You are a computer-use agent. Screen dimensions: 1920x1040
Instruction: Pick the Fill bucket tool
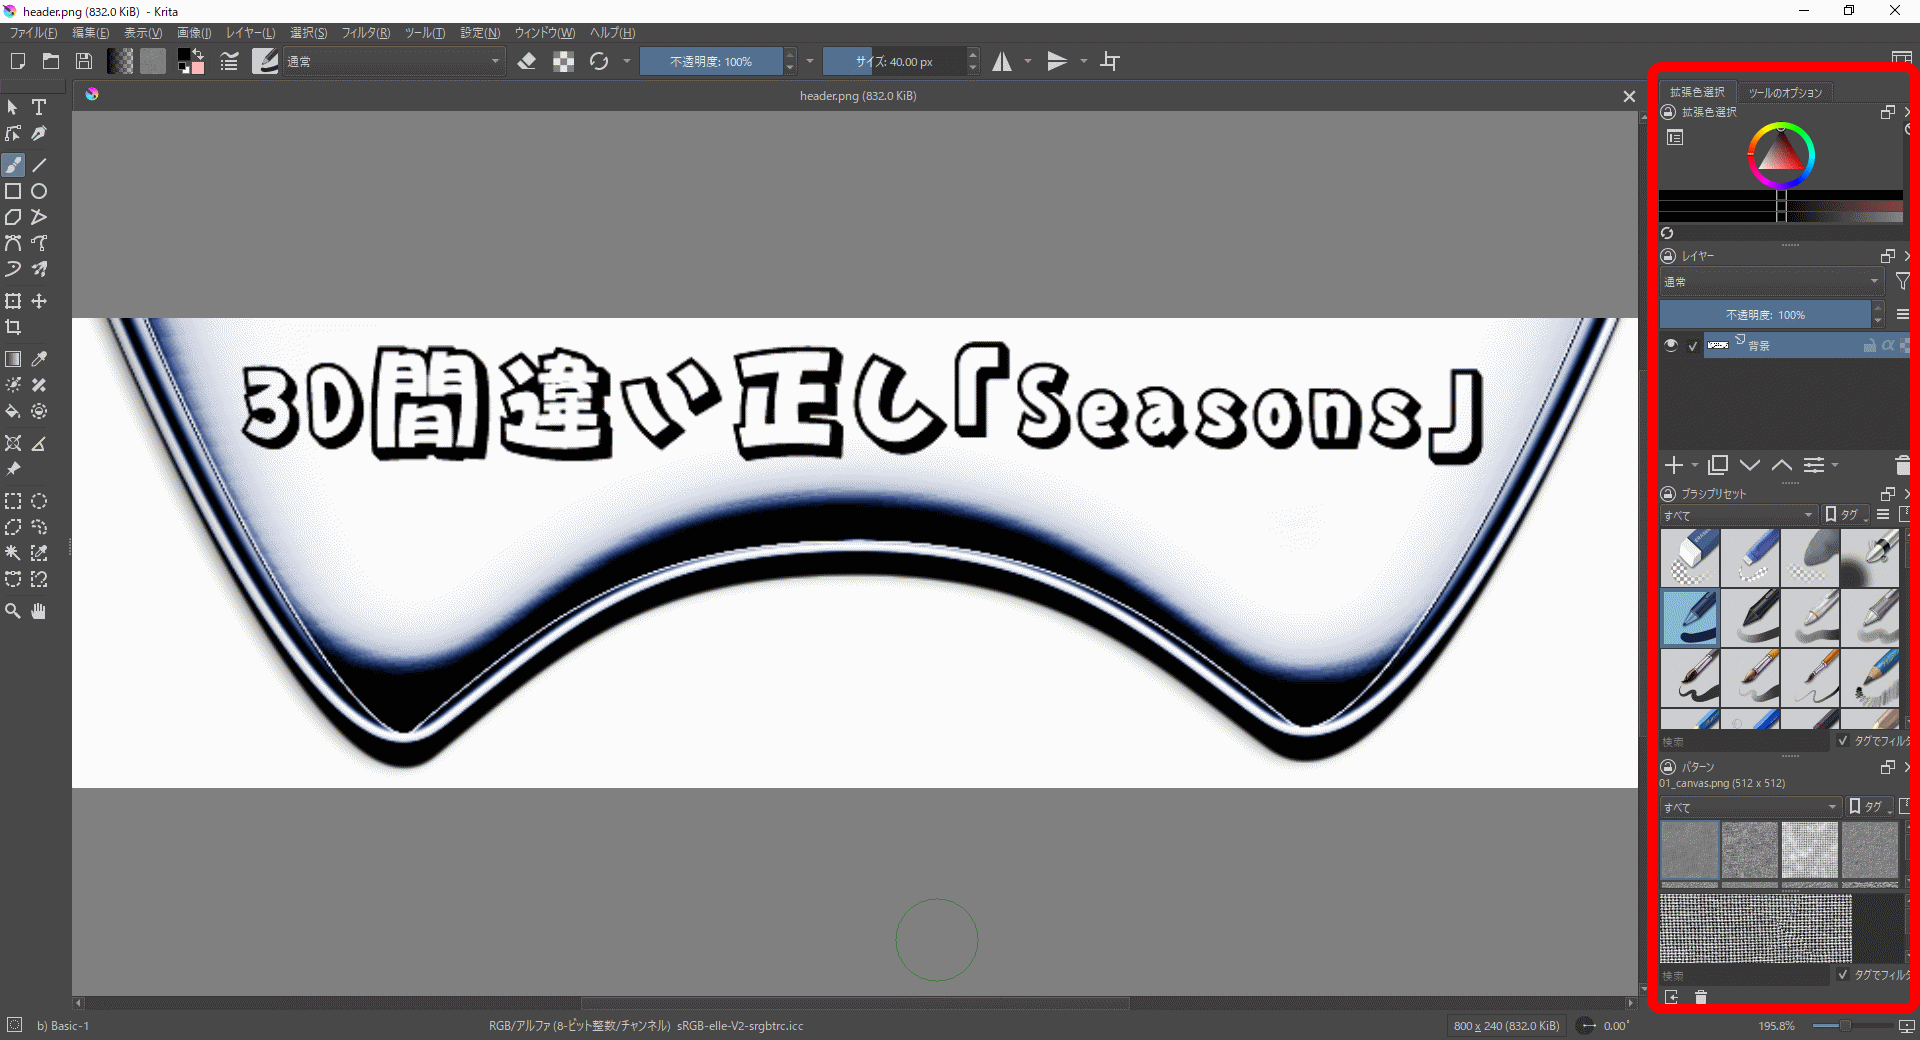(x=13, y=411)
